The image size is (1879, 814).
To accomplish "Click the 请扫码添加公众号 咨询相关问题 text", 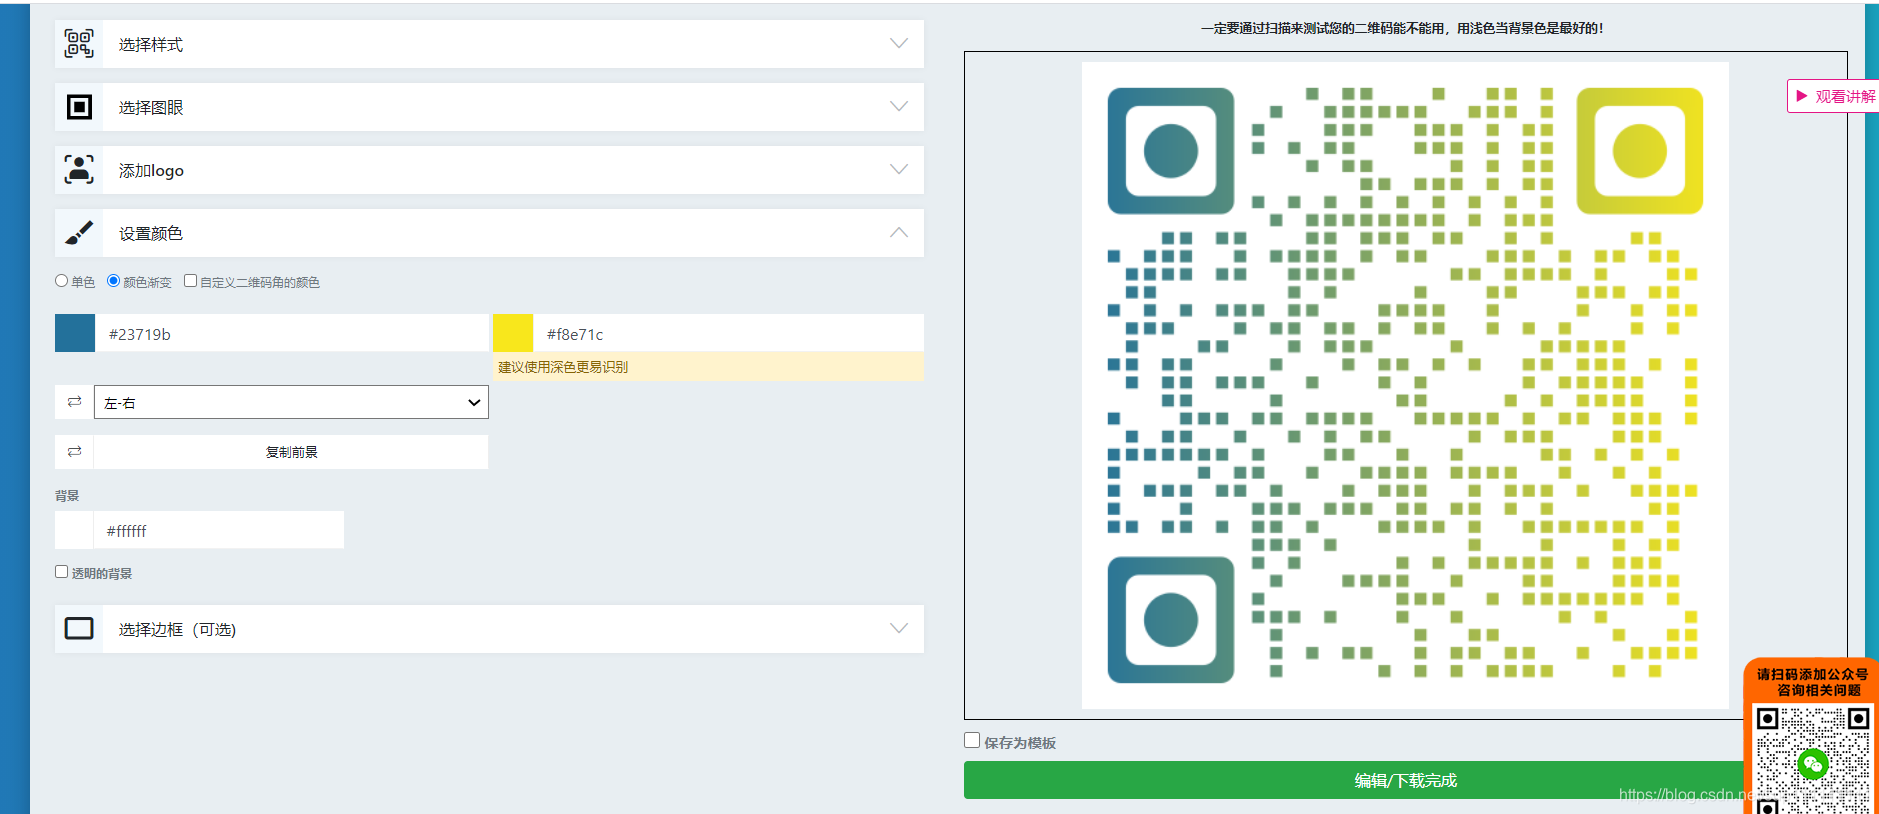I will (1812, 682).
